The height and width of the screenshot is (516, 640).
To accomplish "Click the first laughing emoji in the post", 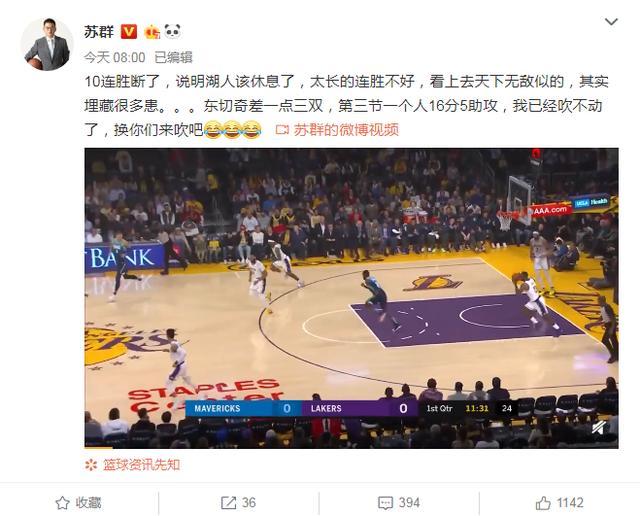I will tap(212, 130).
